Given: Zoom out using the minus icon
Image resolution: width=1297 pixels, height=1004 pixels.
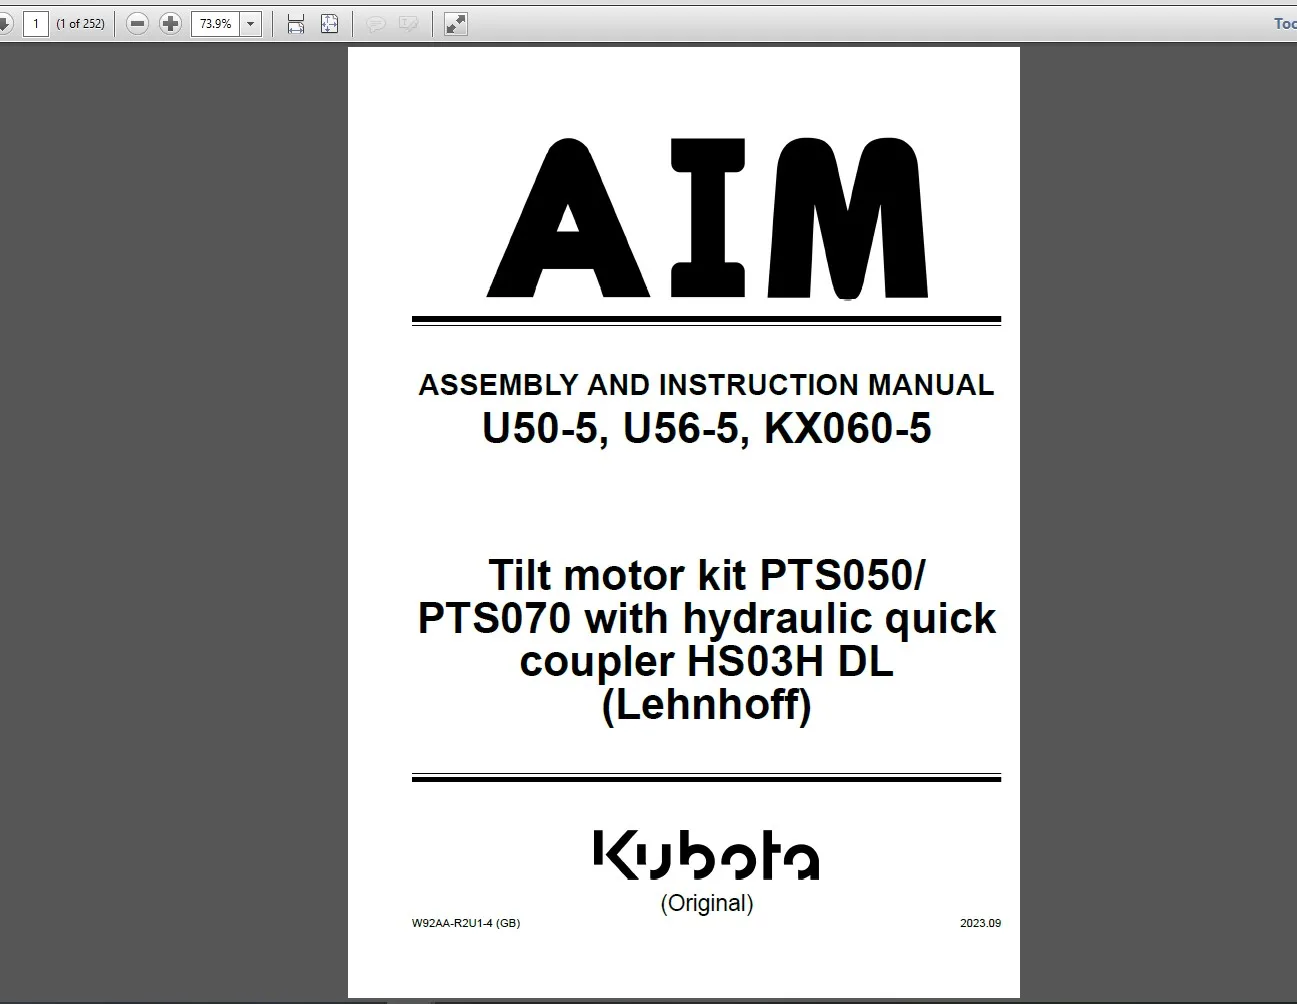Looking at the screenshot, I should [x=137, y=23].
